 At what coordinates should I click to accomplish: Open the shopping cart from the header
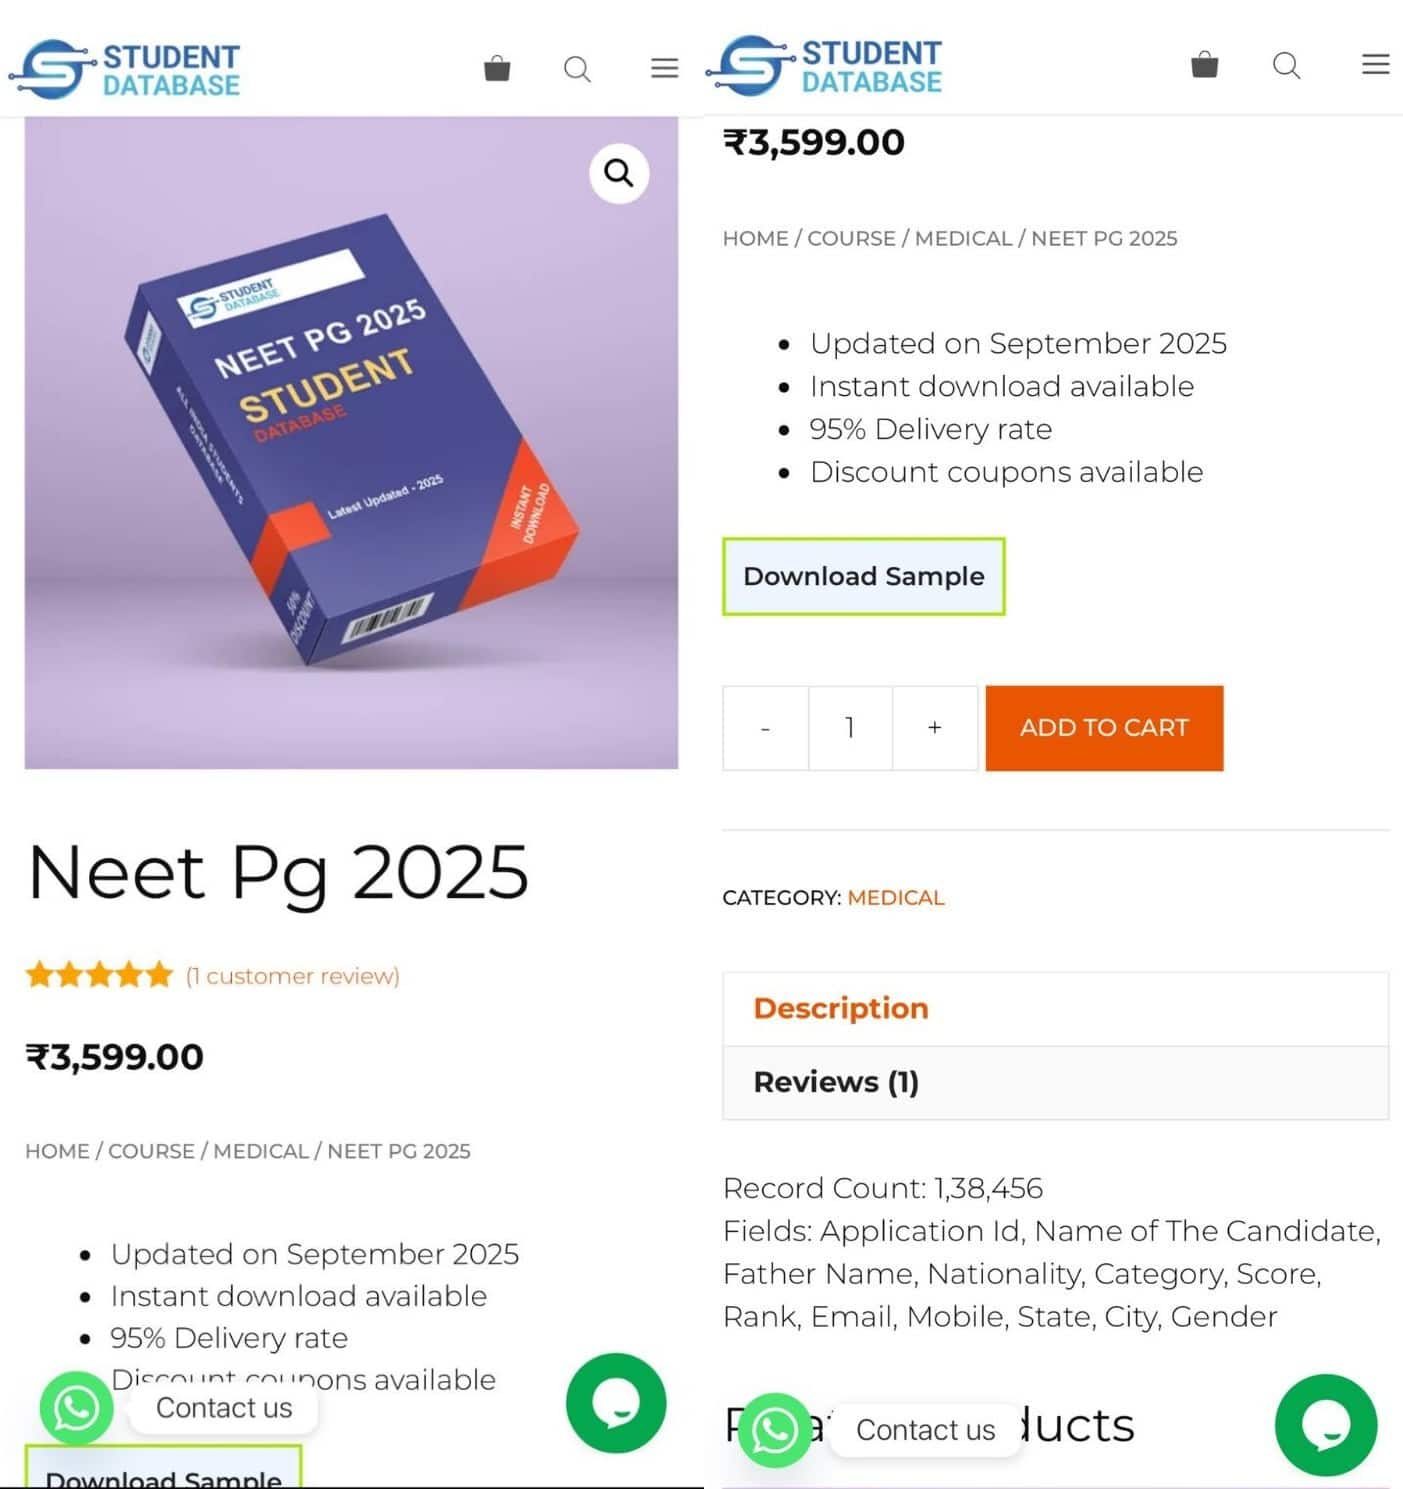pos(497,68)
